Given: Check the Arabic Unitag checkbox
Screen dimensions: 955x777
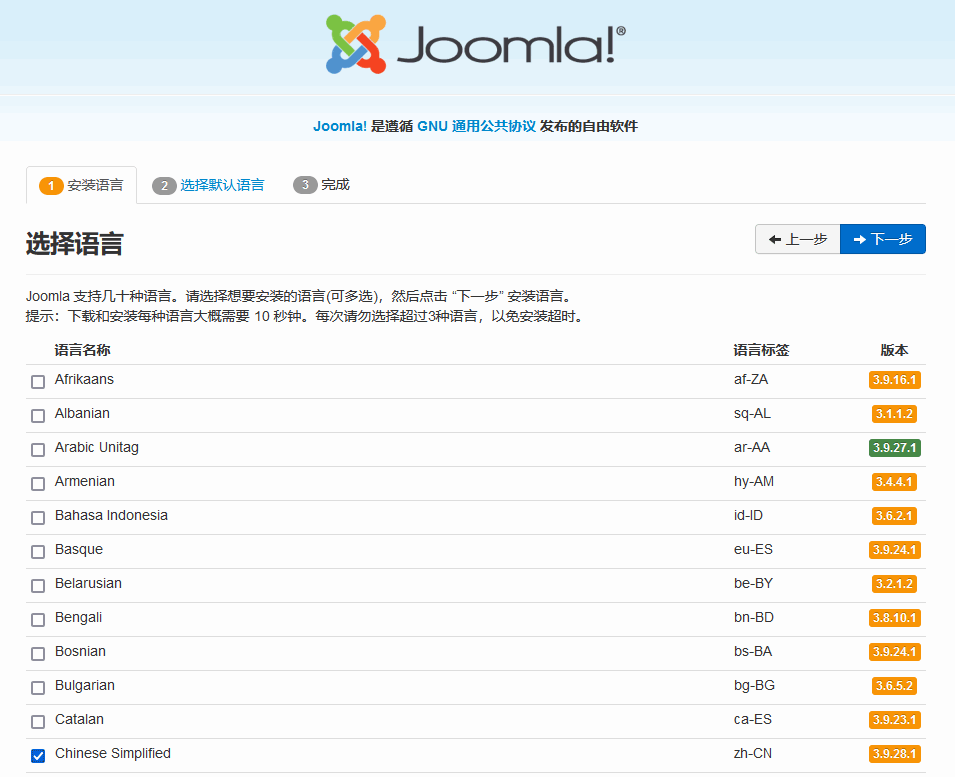Looking at the screenshot, I should tap(38, 450).
